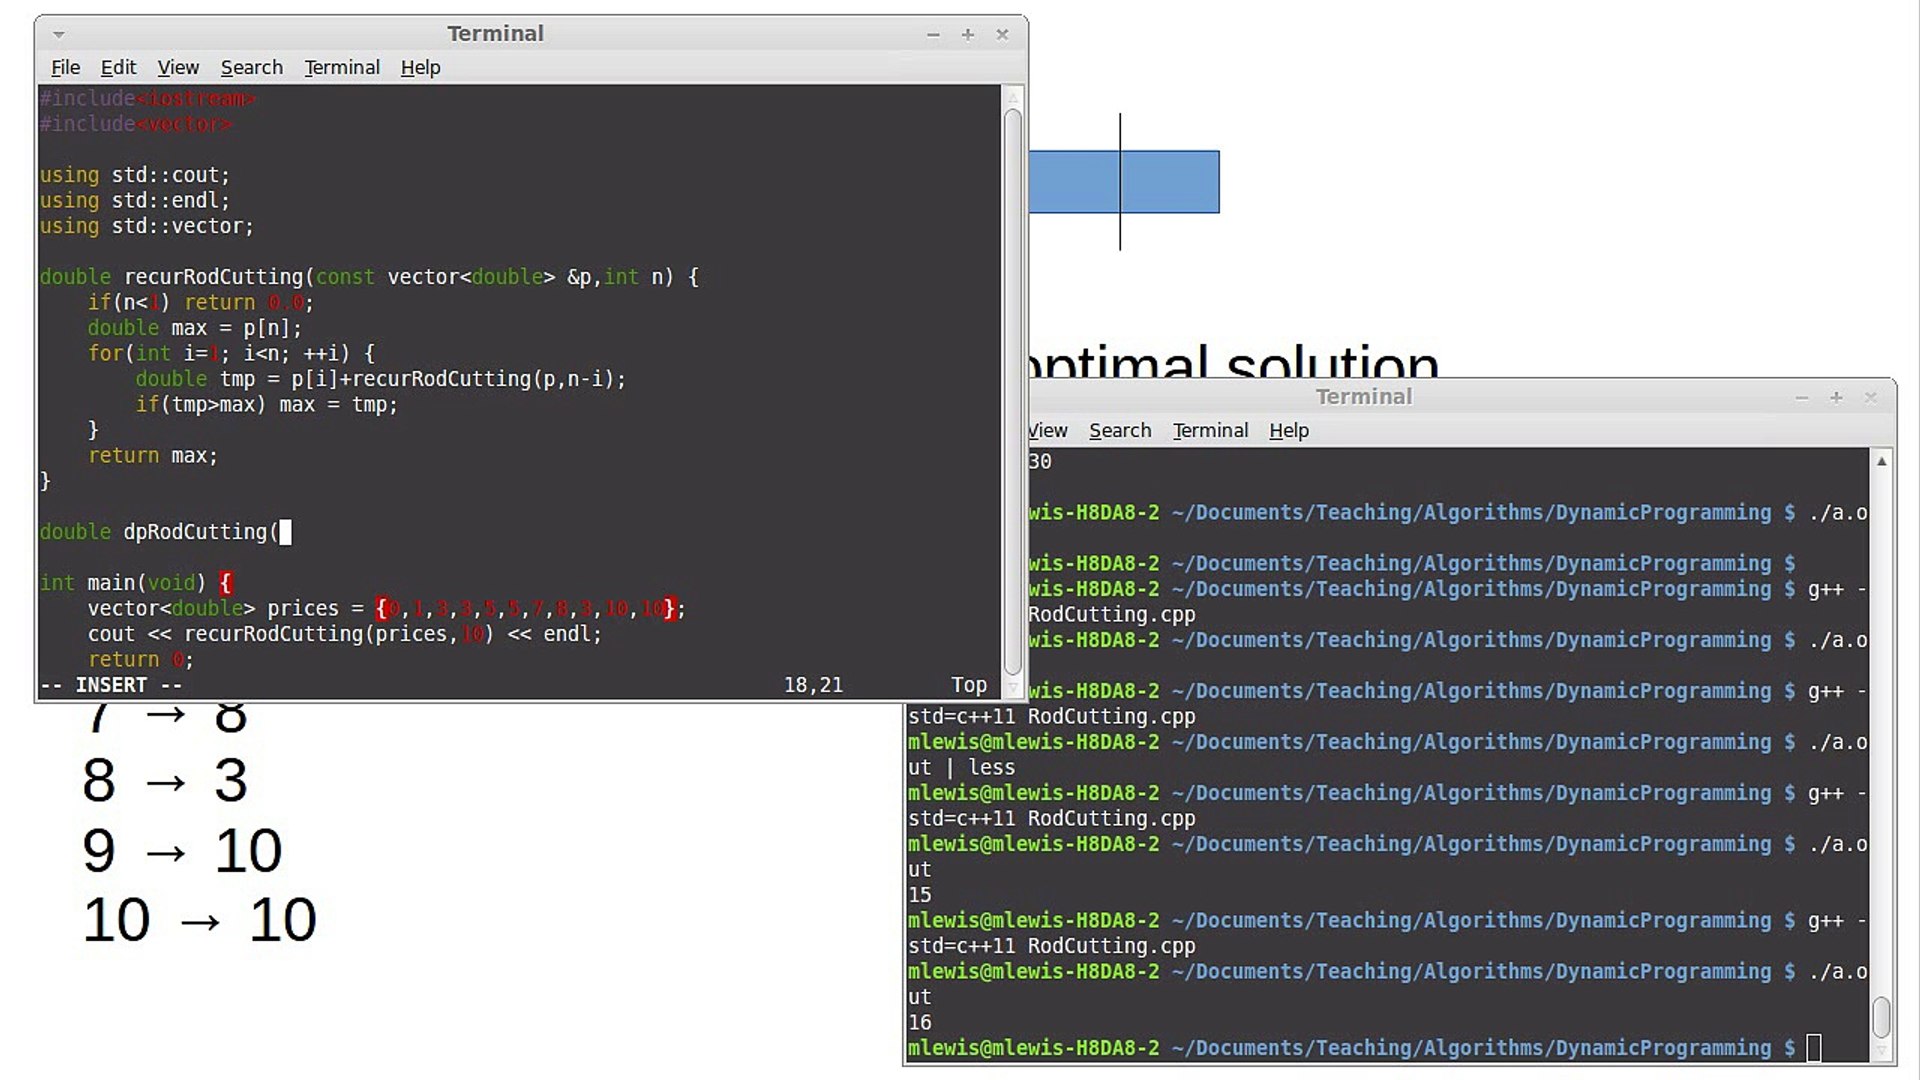Open the Edit menu of the front Terminal

click(x=118, y=67)
